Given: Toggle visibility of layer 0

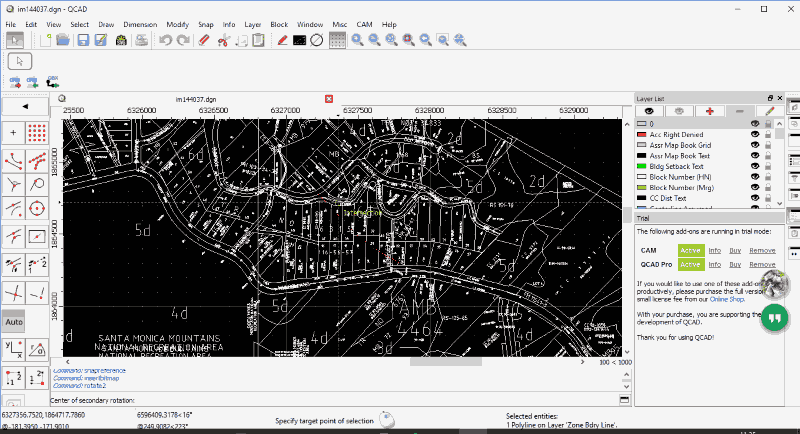Looking at the screenshot, I should [x=755, y=123].
